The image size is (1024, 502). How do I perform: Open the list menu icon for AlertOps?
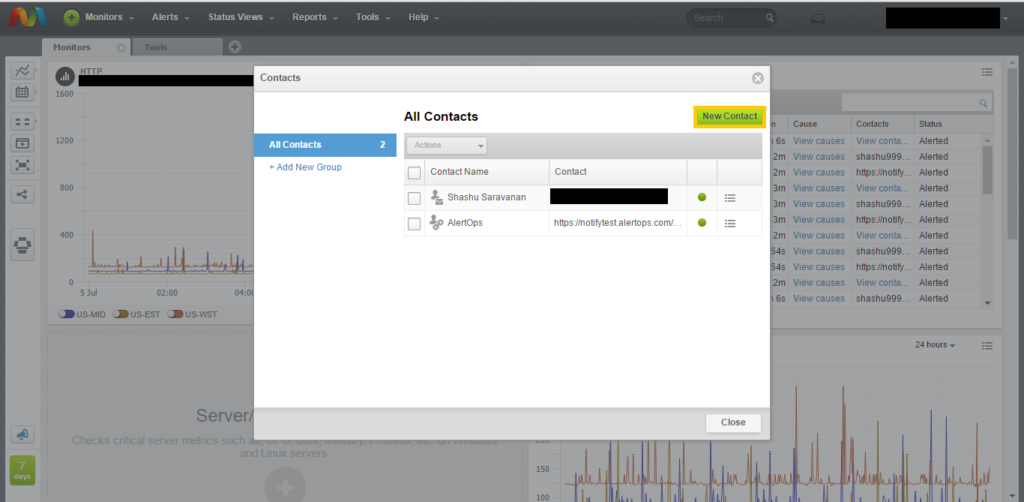[x=730, y=223]
